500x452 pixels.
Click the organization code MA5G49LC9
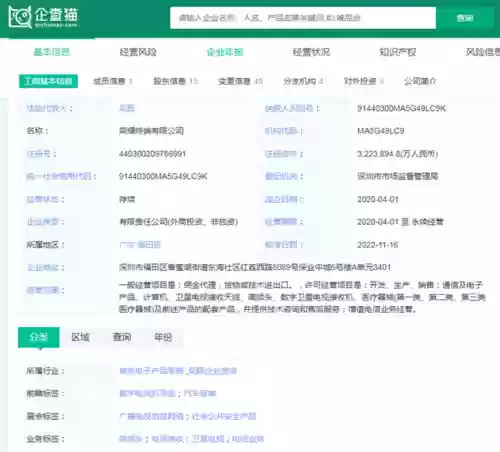coord(381,131)
